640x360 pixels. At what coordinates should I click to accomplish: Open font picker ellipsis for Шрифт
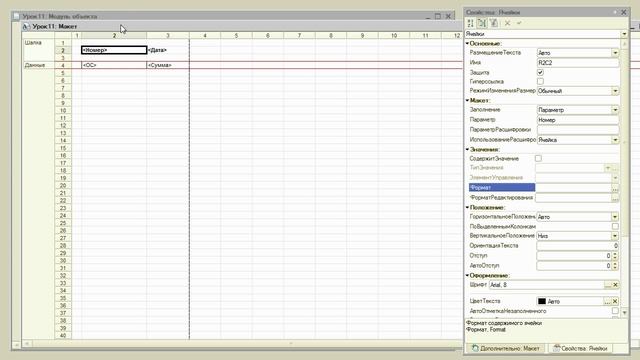pyautogui.click(x=608, y=285)
